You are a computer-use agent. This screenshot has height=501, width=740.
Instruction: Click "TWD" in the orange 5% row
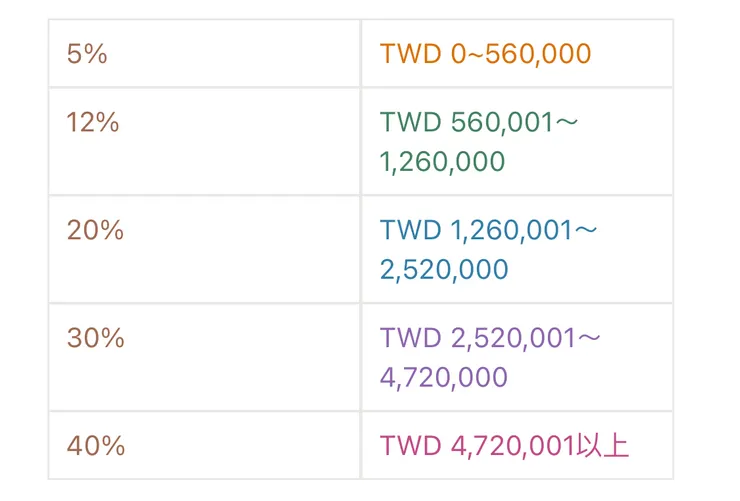[410, 54]
